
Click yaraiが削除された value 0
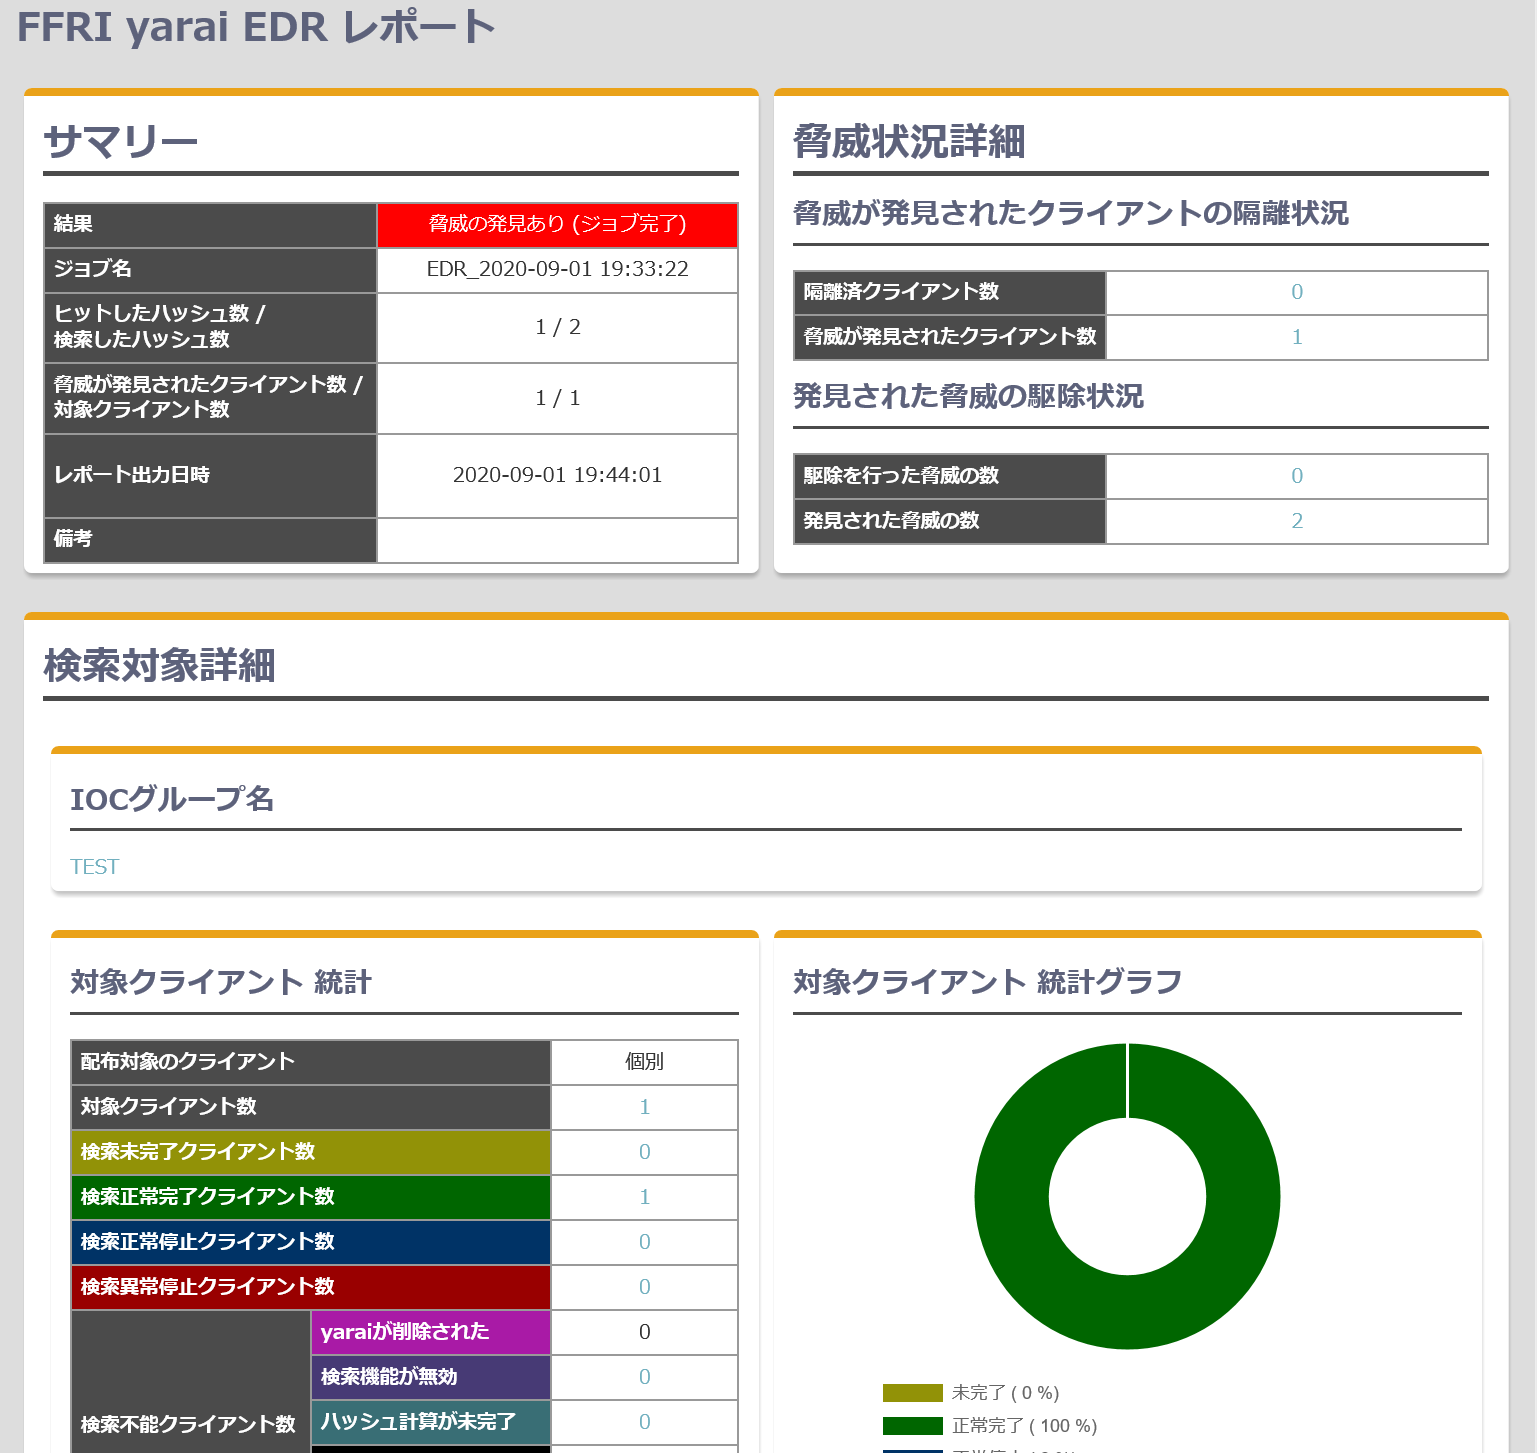(x=645, y=1332)
